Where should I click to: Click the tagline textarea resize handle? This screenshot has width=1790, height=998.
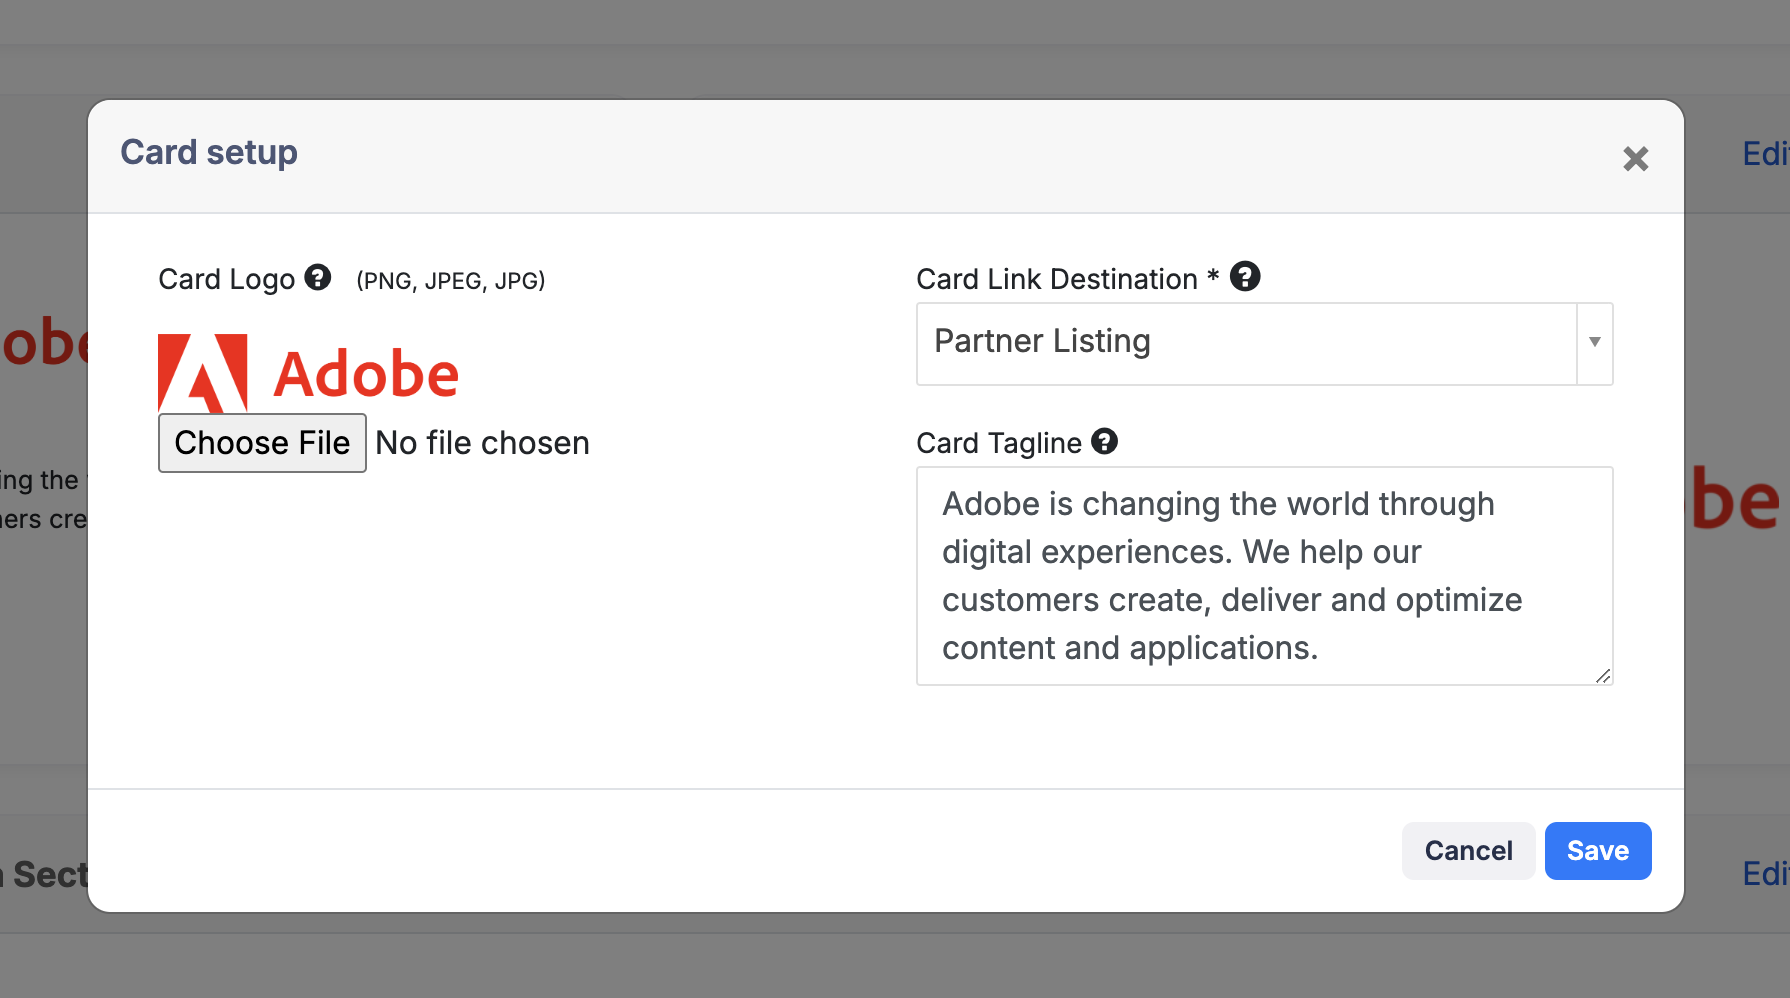click(x=1602, y=675)
